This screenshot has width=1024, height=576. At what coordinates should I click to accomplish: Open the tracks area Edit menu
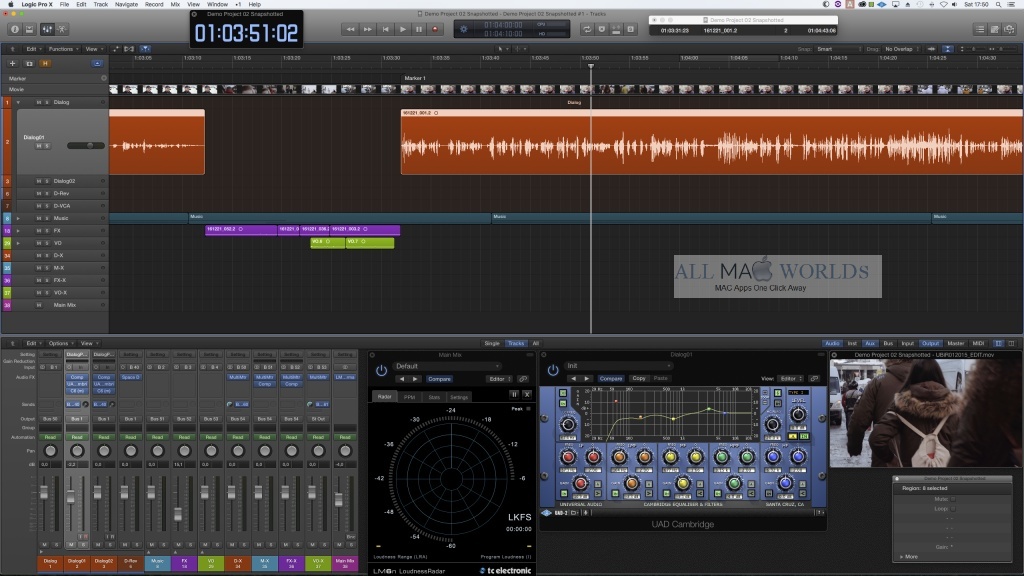point(33,49)
